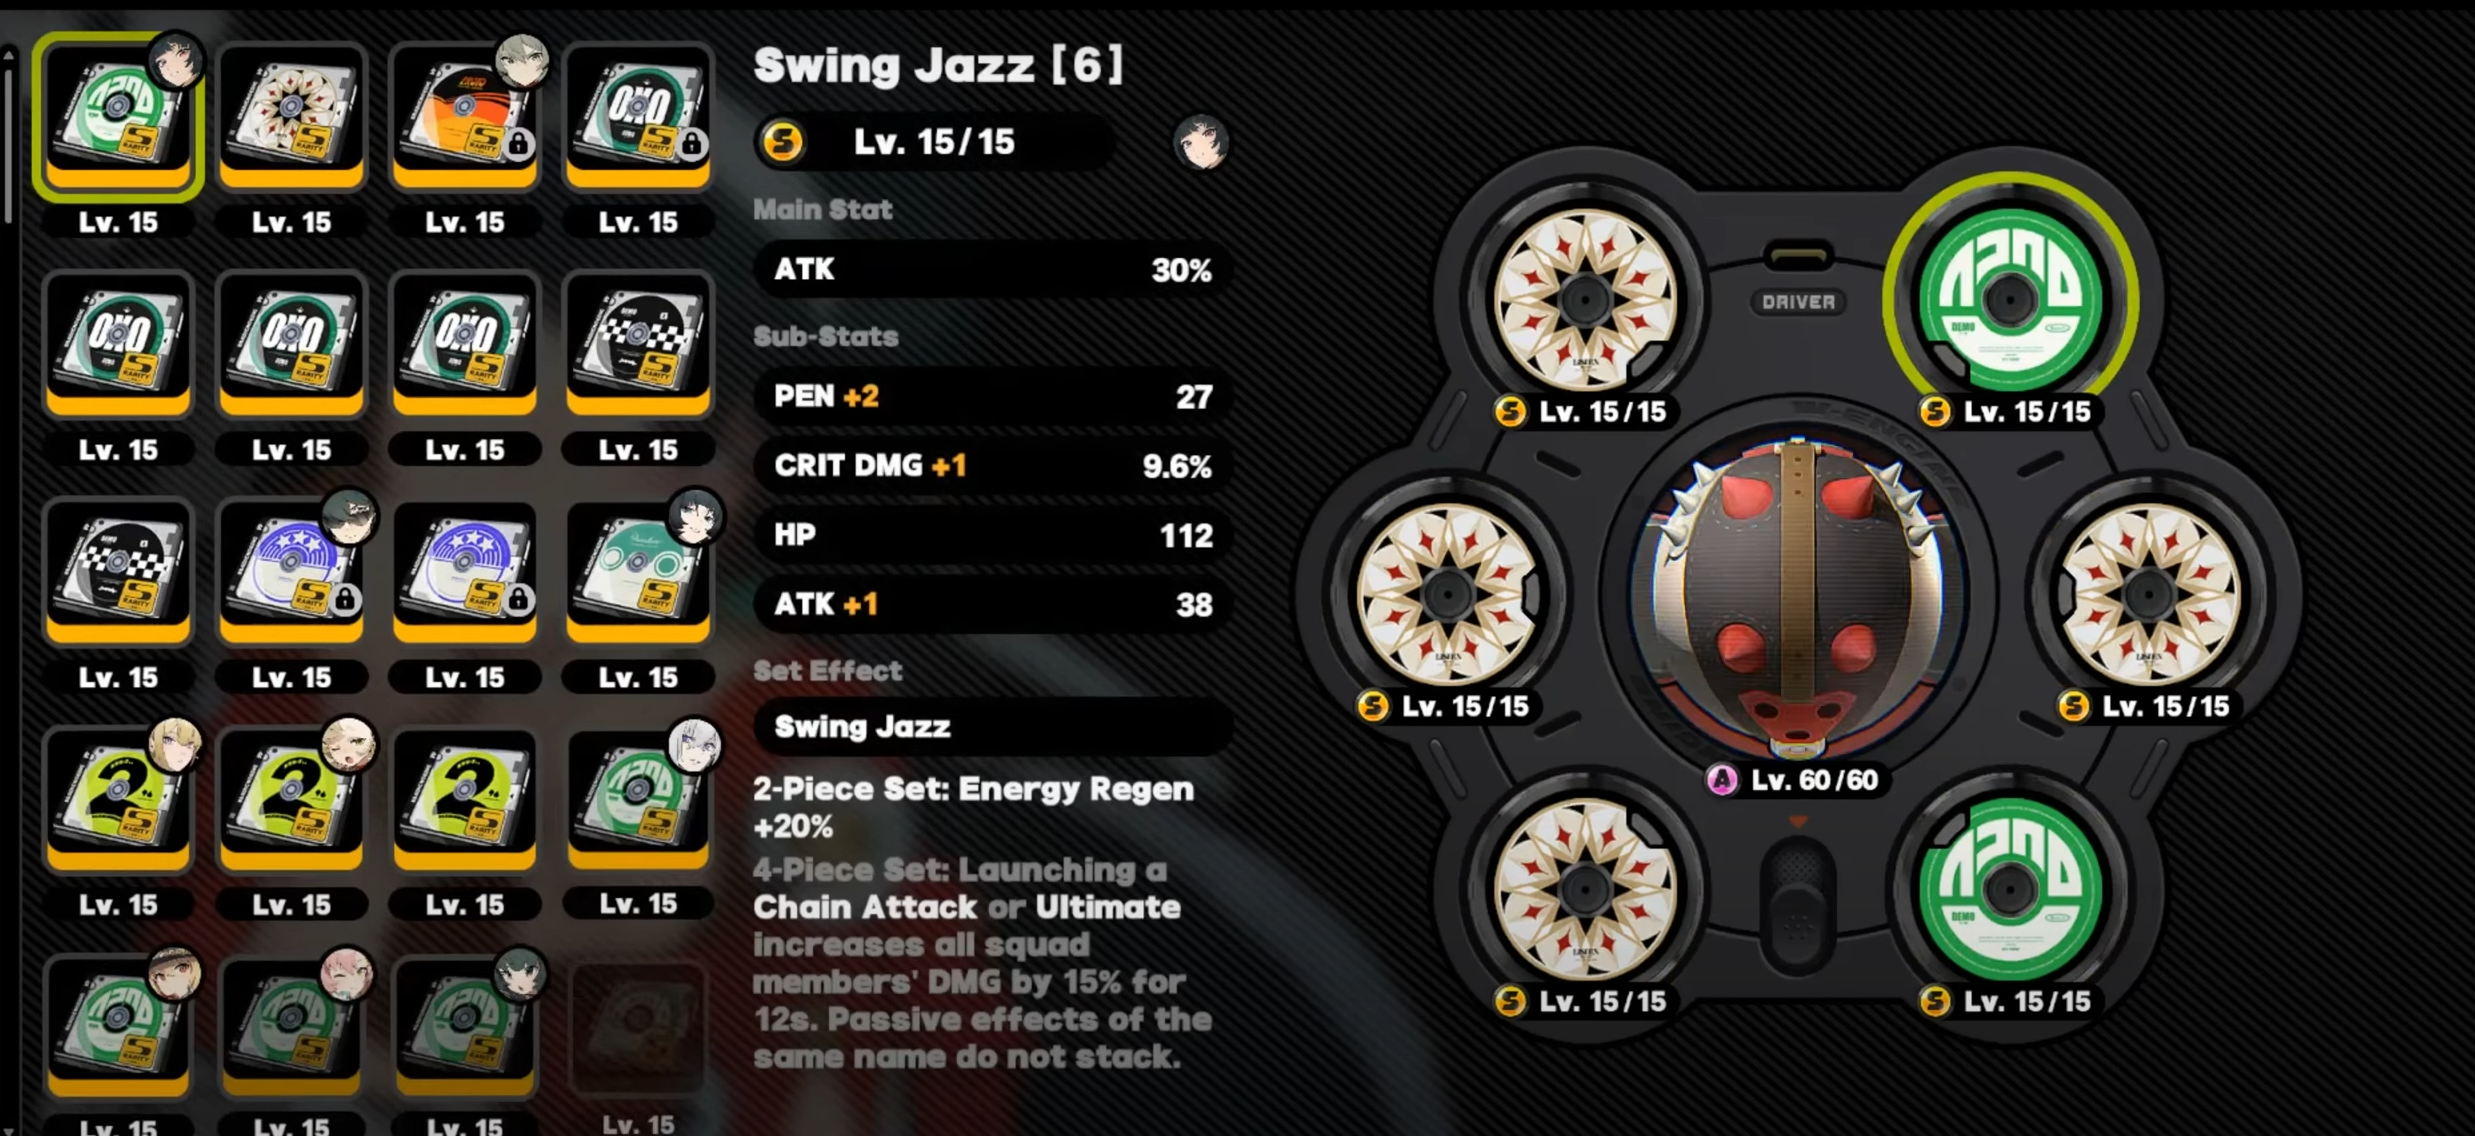The width and height of the screenshot is (2475, 1136).
Task: Click the orange locked disc in inventory
Action: [465, 116]
